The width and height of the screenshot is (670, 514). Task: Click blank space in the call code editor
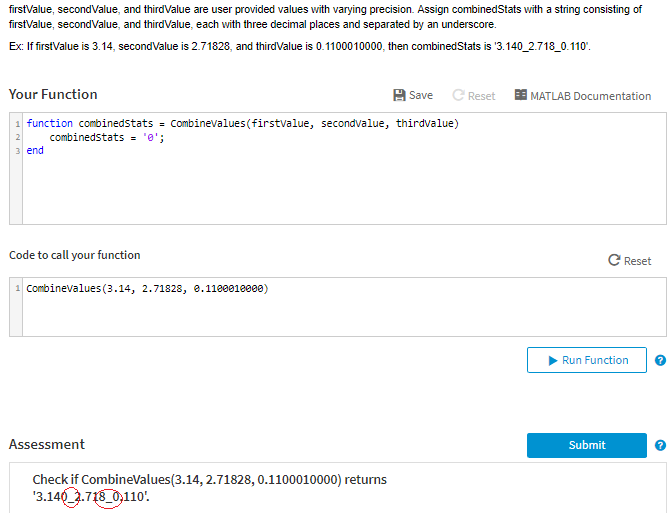pos(340,317)
